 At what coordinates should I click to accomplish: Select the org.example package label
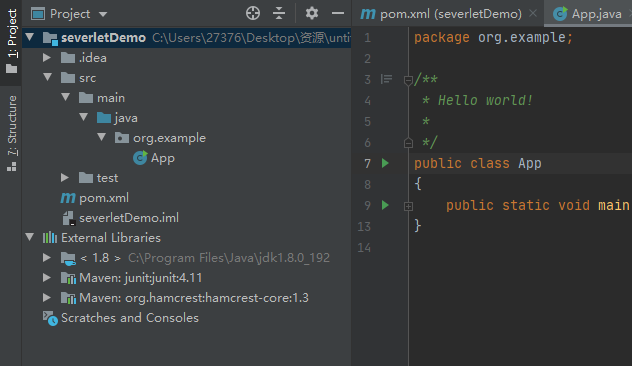(x=169, y=138)
